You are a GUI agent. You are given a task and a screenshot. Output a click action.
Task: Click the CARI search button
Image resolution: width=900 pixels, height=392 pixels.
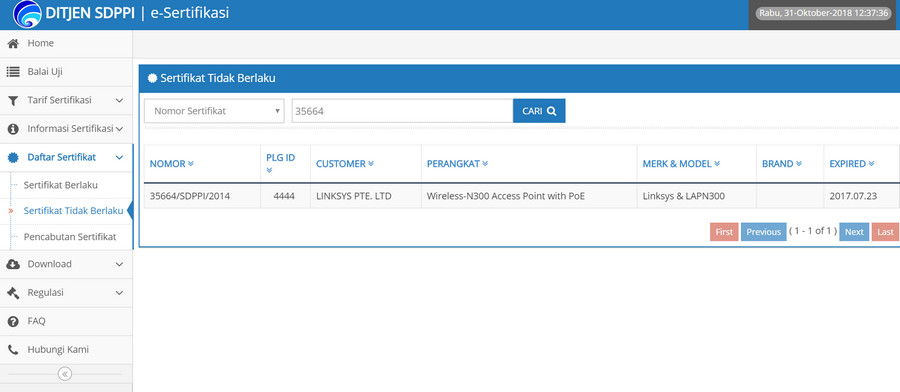(539, 111)
